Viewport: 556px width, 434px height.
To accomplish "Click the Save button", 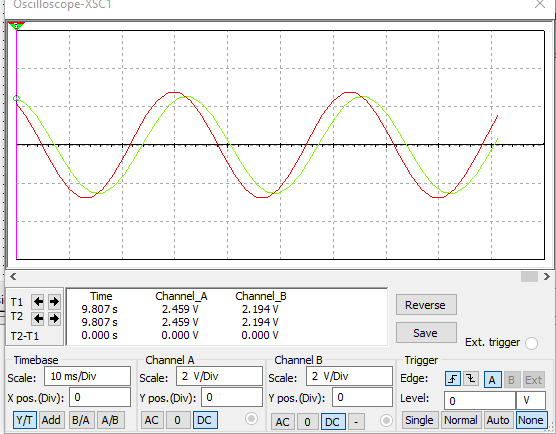I will tap(426, 333).
